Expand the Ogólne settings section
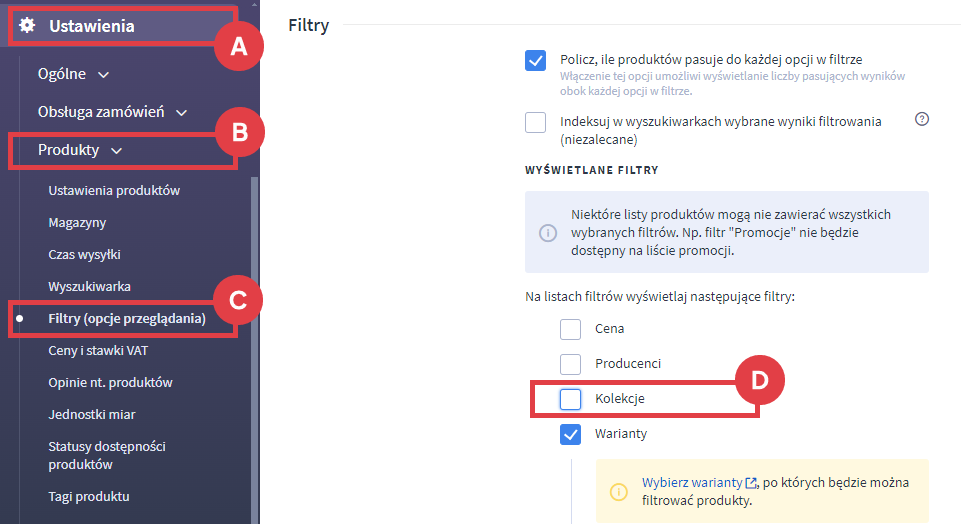This screenshot has height=524, width=961. click(74, 74)
